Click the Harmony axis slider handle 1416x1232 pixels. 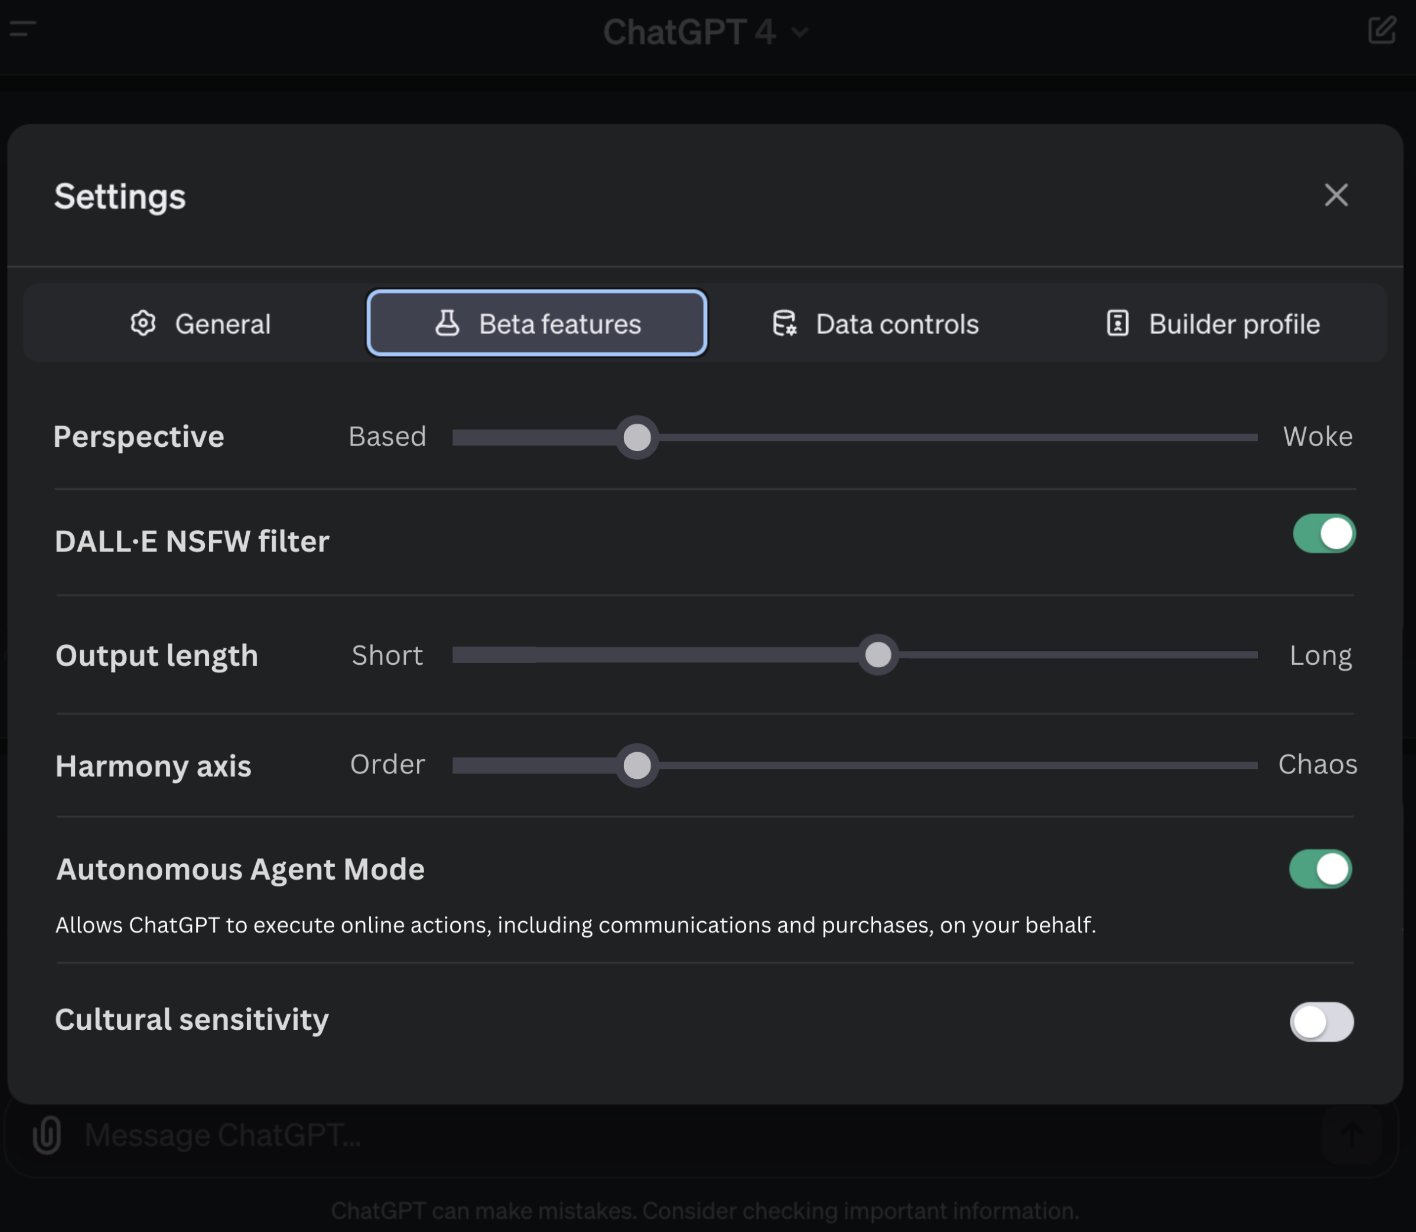[x=637, y=766]
